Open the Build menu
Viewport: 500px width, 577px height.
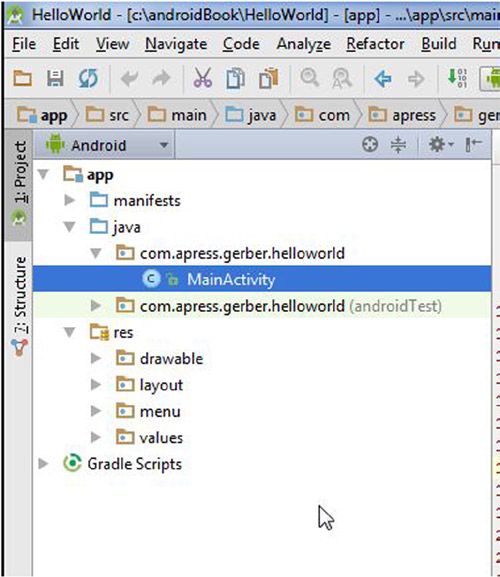click(439, 44)
